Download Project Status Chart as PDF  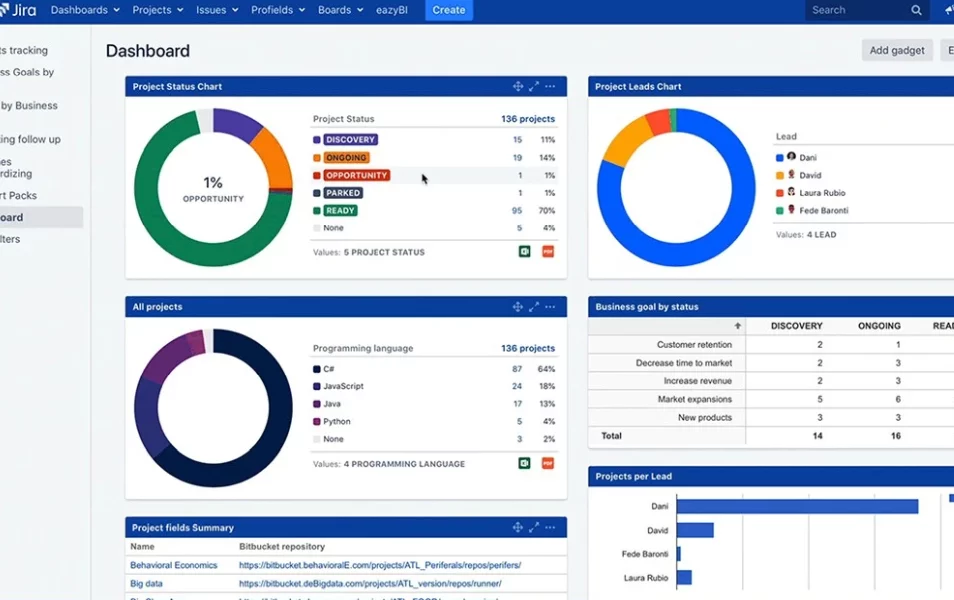pyautogui.click(x=548, y=252)
